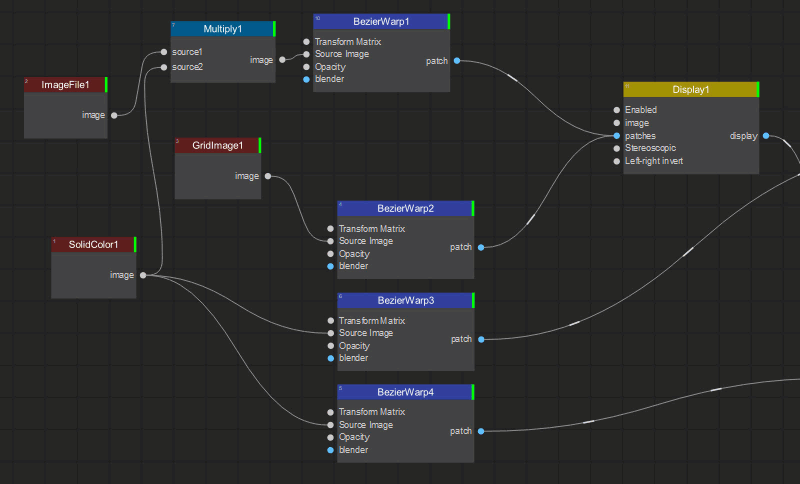The width and height of the screenshot is (800, 484).
Task: Click BezierWarp4 Opacity input port
Action: [331, 438]
